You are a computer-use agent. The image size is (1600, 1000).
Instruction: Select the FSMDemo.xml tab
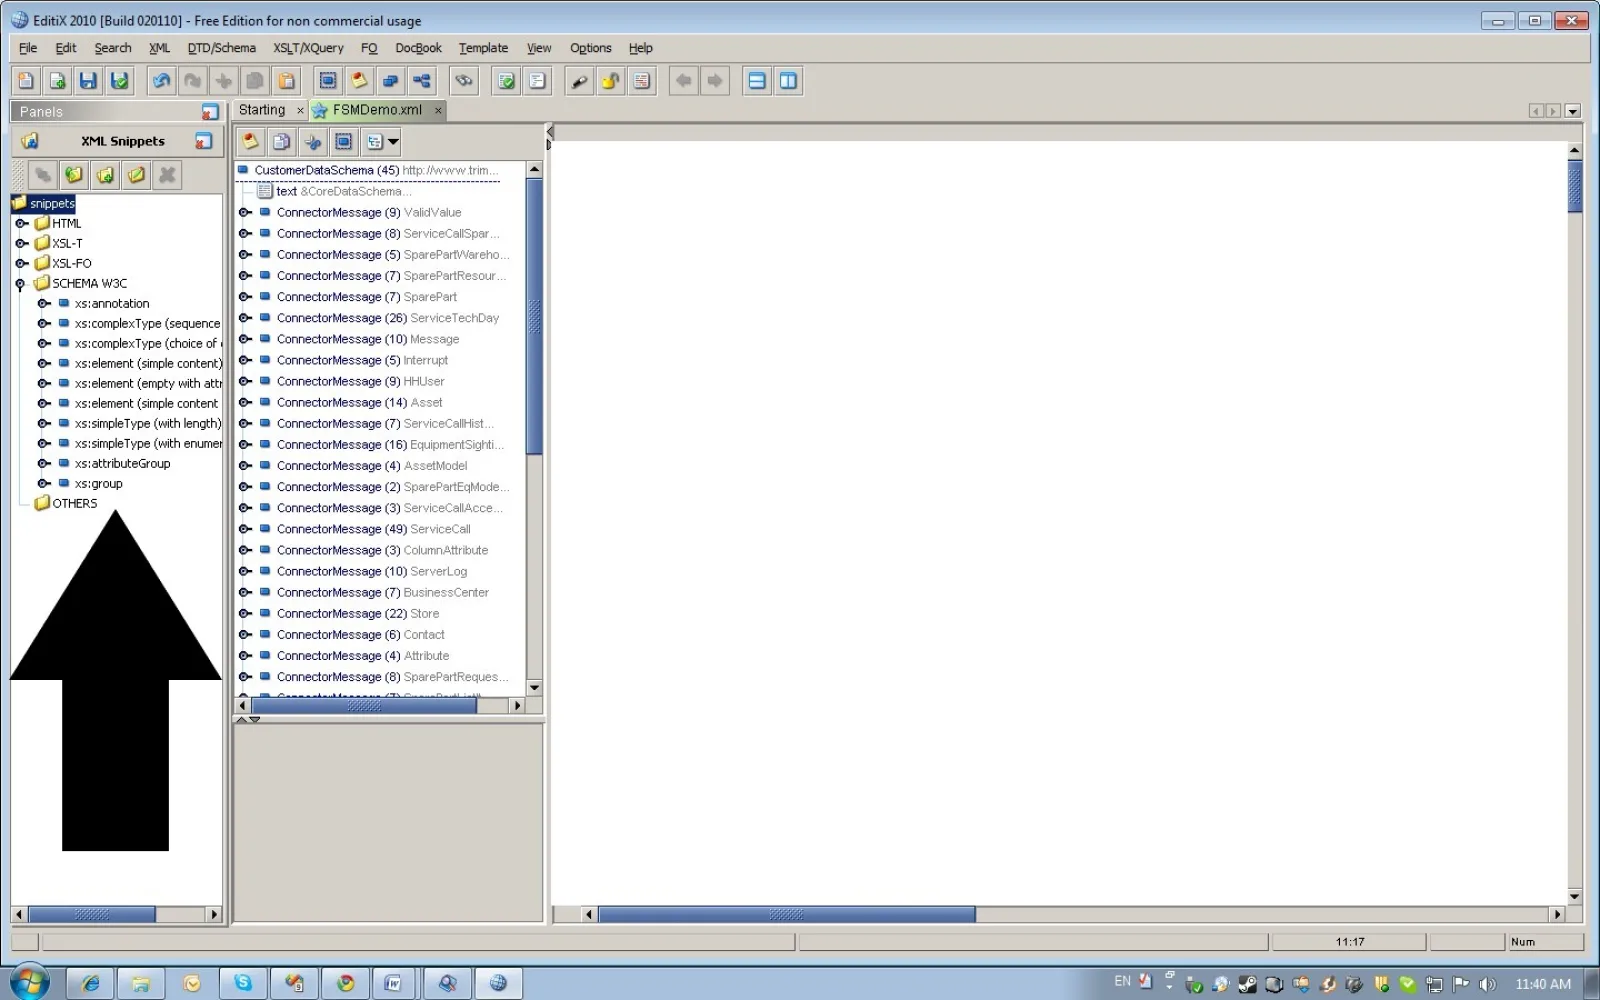click(x=377, y=110)
